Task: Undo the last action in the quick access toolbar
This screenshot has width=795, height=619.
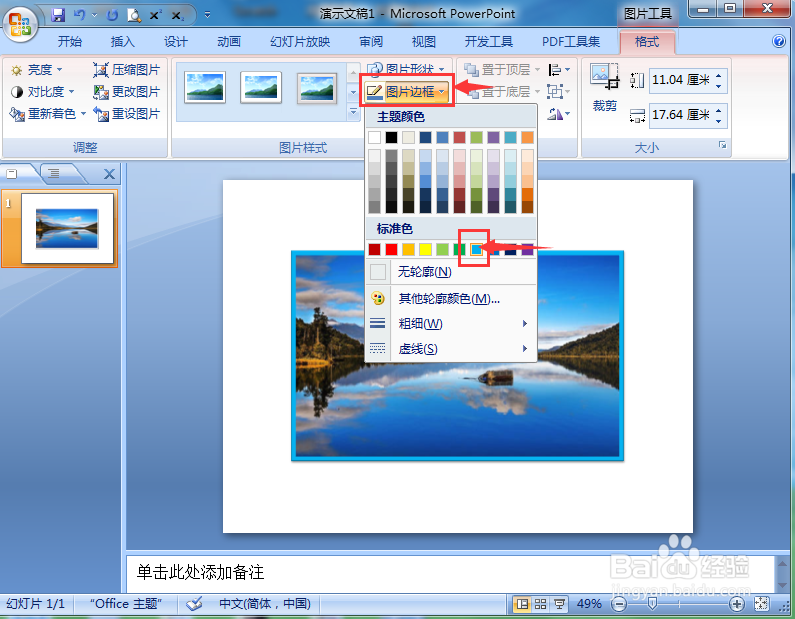Action: coord(80,15)
